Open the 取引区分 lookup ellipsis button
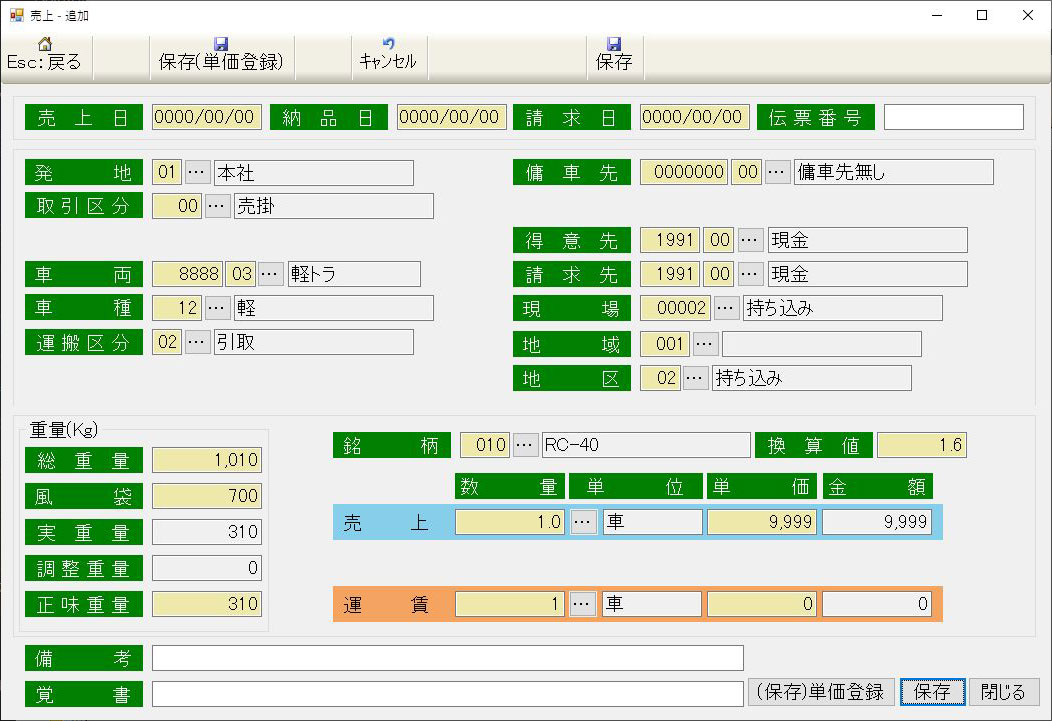The image size is (1052, 721). tap(217, 206)
